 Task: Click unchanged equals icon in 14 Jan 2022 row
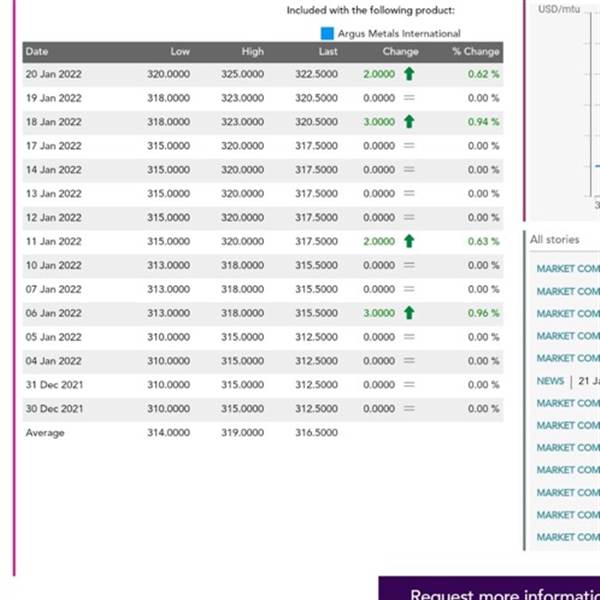409,170
